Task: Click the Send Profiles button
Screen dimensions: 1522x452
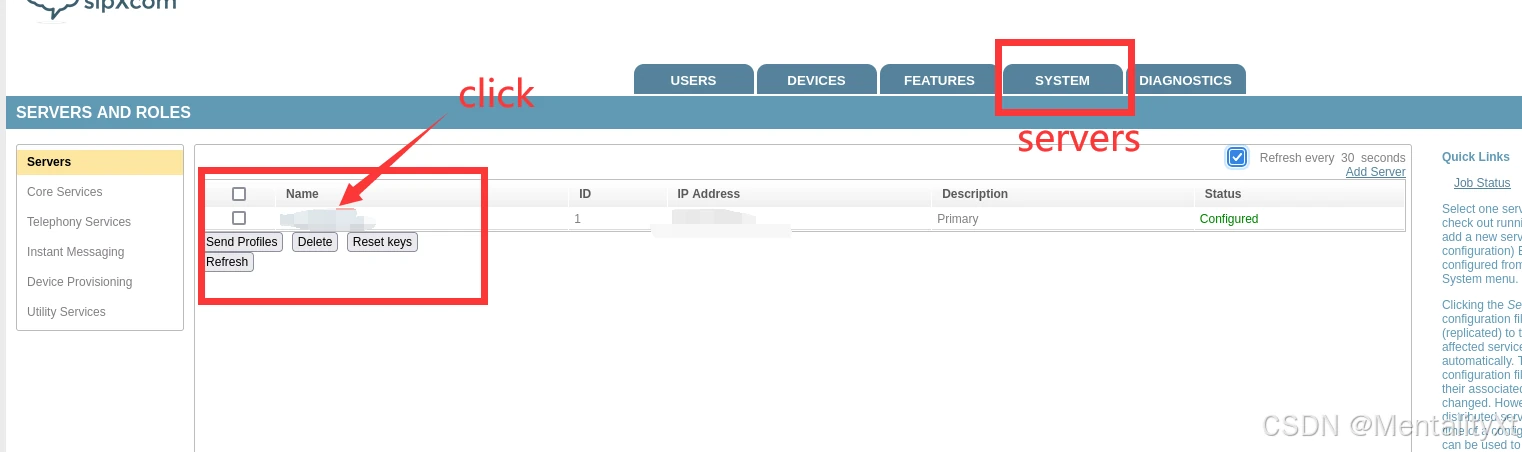Action: pos(242,242)
